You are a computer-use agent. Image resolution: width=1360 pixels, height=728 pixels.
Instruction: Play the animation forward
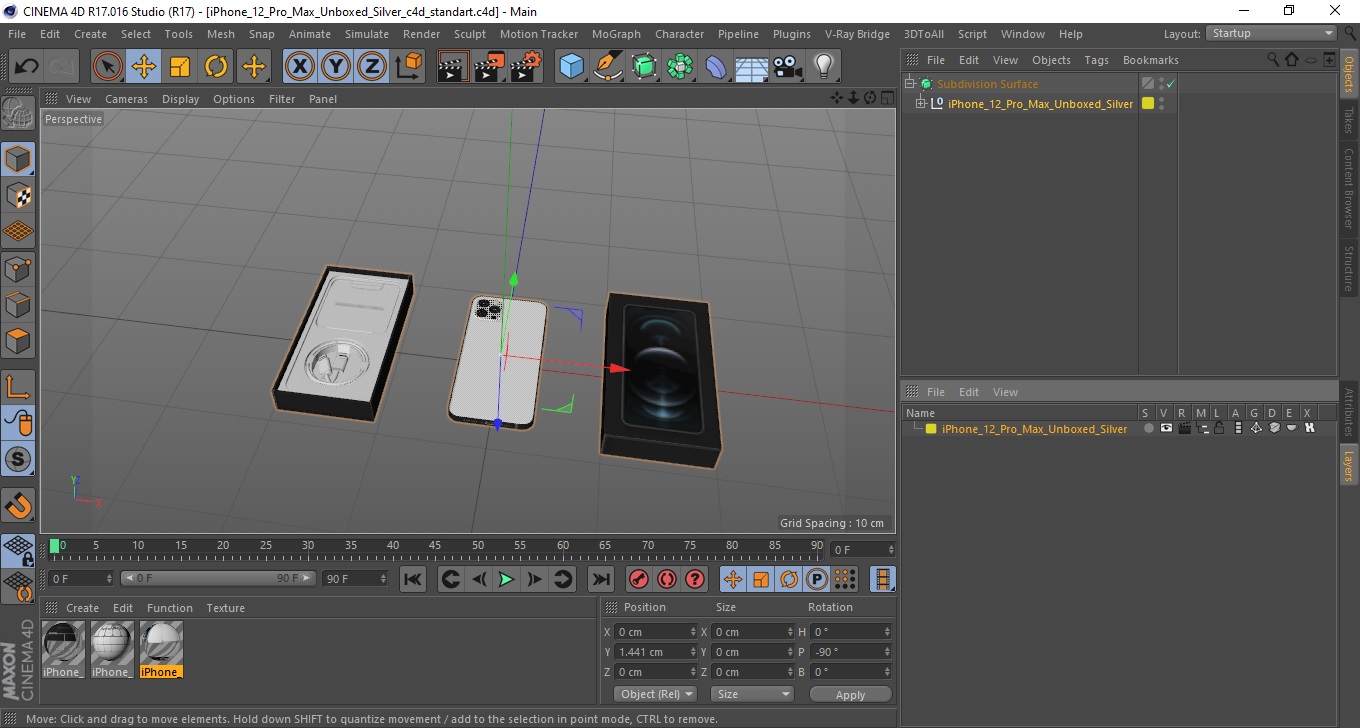[506, 579]
